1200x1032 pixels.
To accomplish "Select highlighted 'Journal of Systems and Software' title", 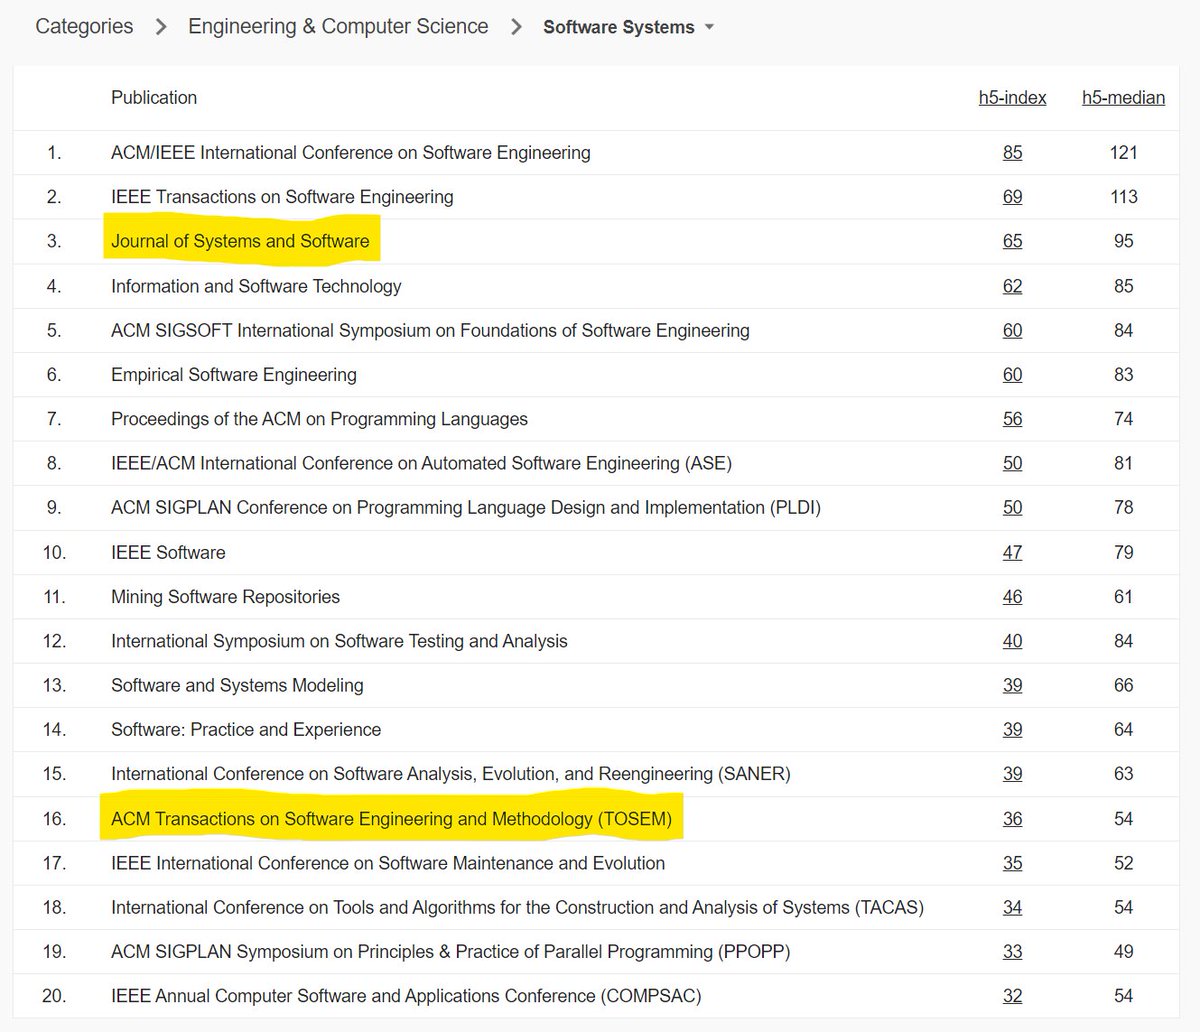I will (x=240, y=241).
